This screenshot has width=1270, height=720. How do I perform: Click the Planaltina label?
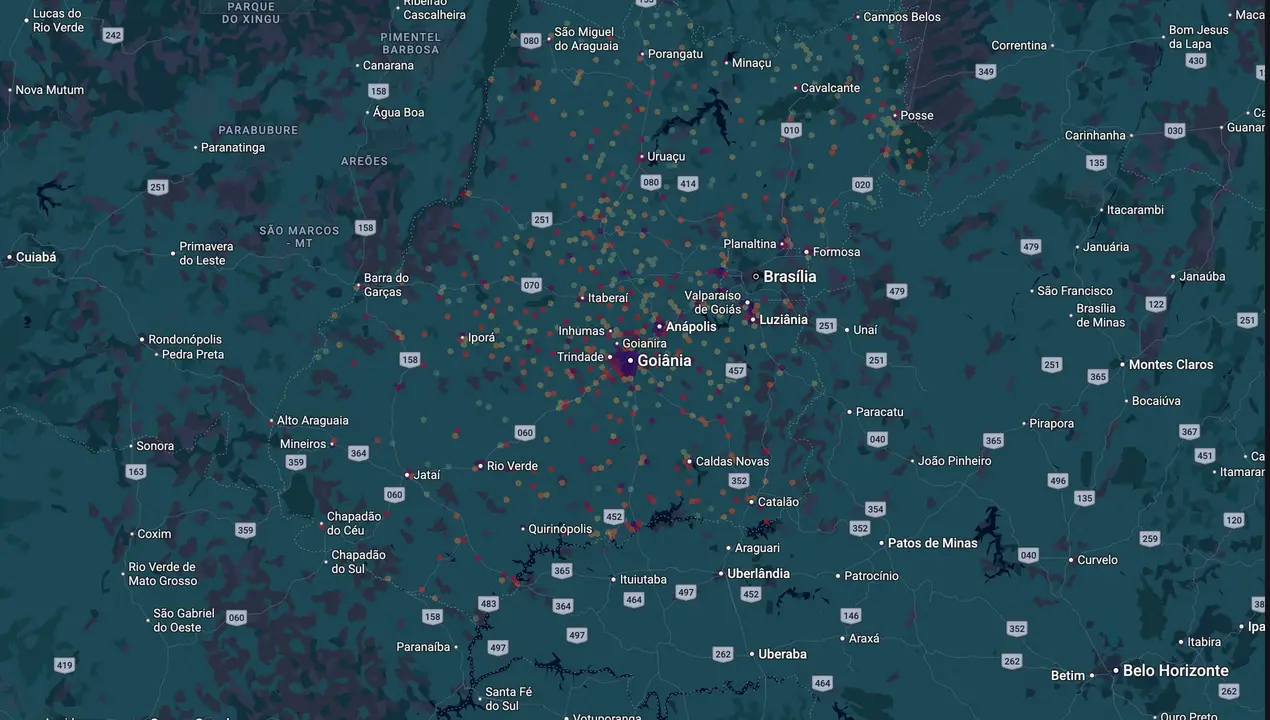click(750, 244)
